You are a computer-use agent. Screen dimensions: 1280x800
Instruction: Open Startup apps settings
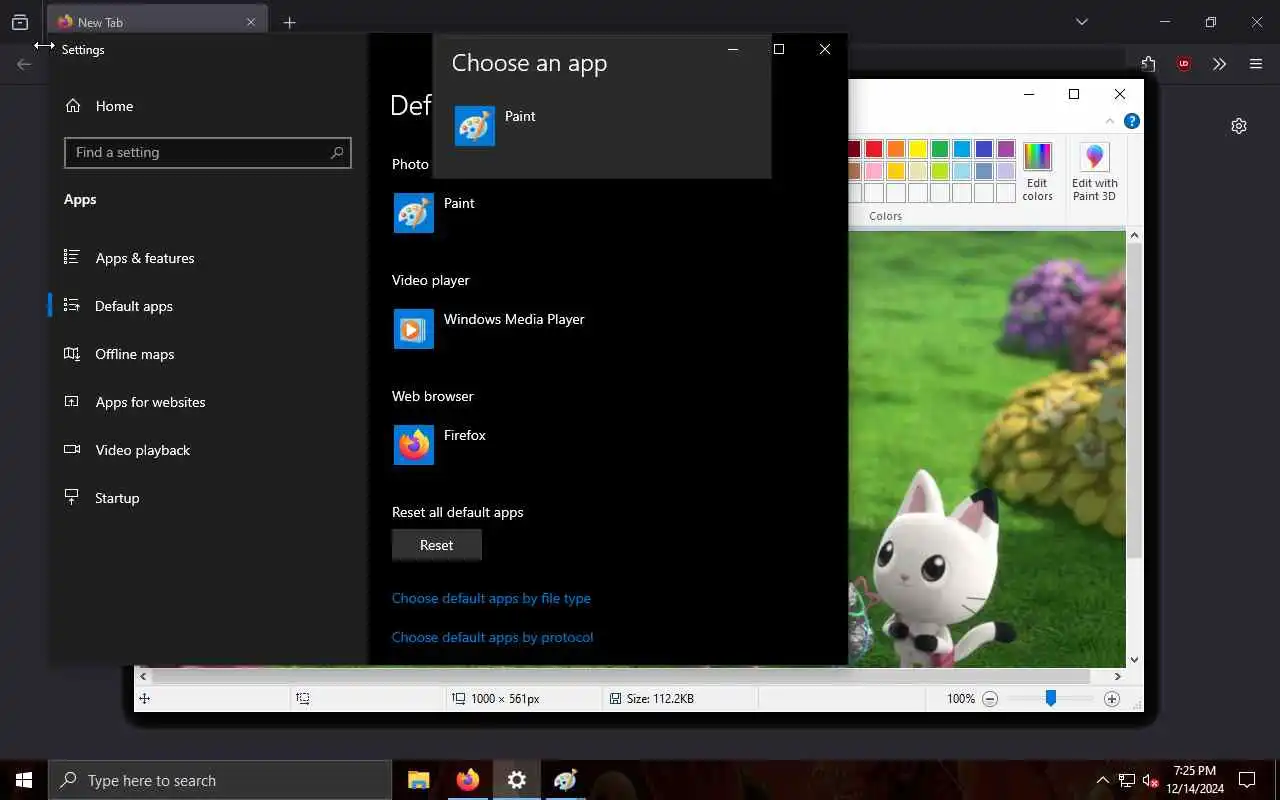point(101,498)
